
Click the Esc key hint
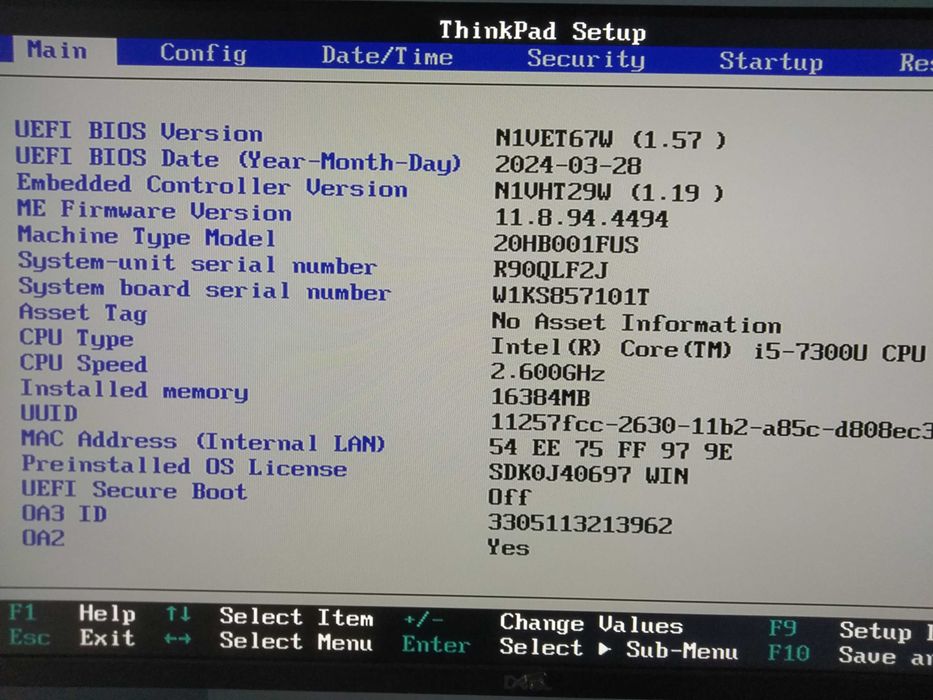click(x=30, y=638)
